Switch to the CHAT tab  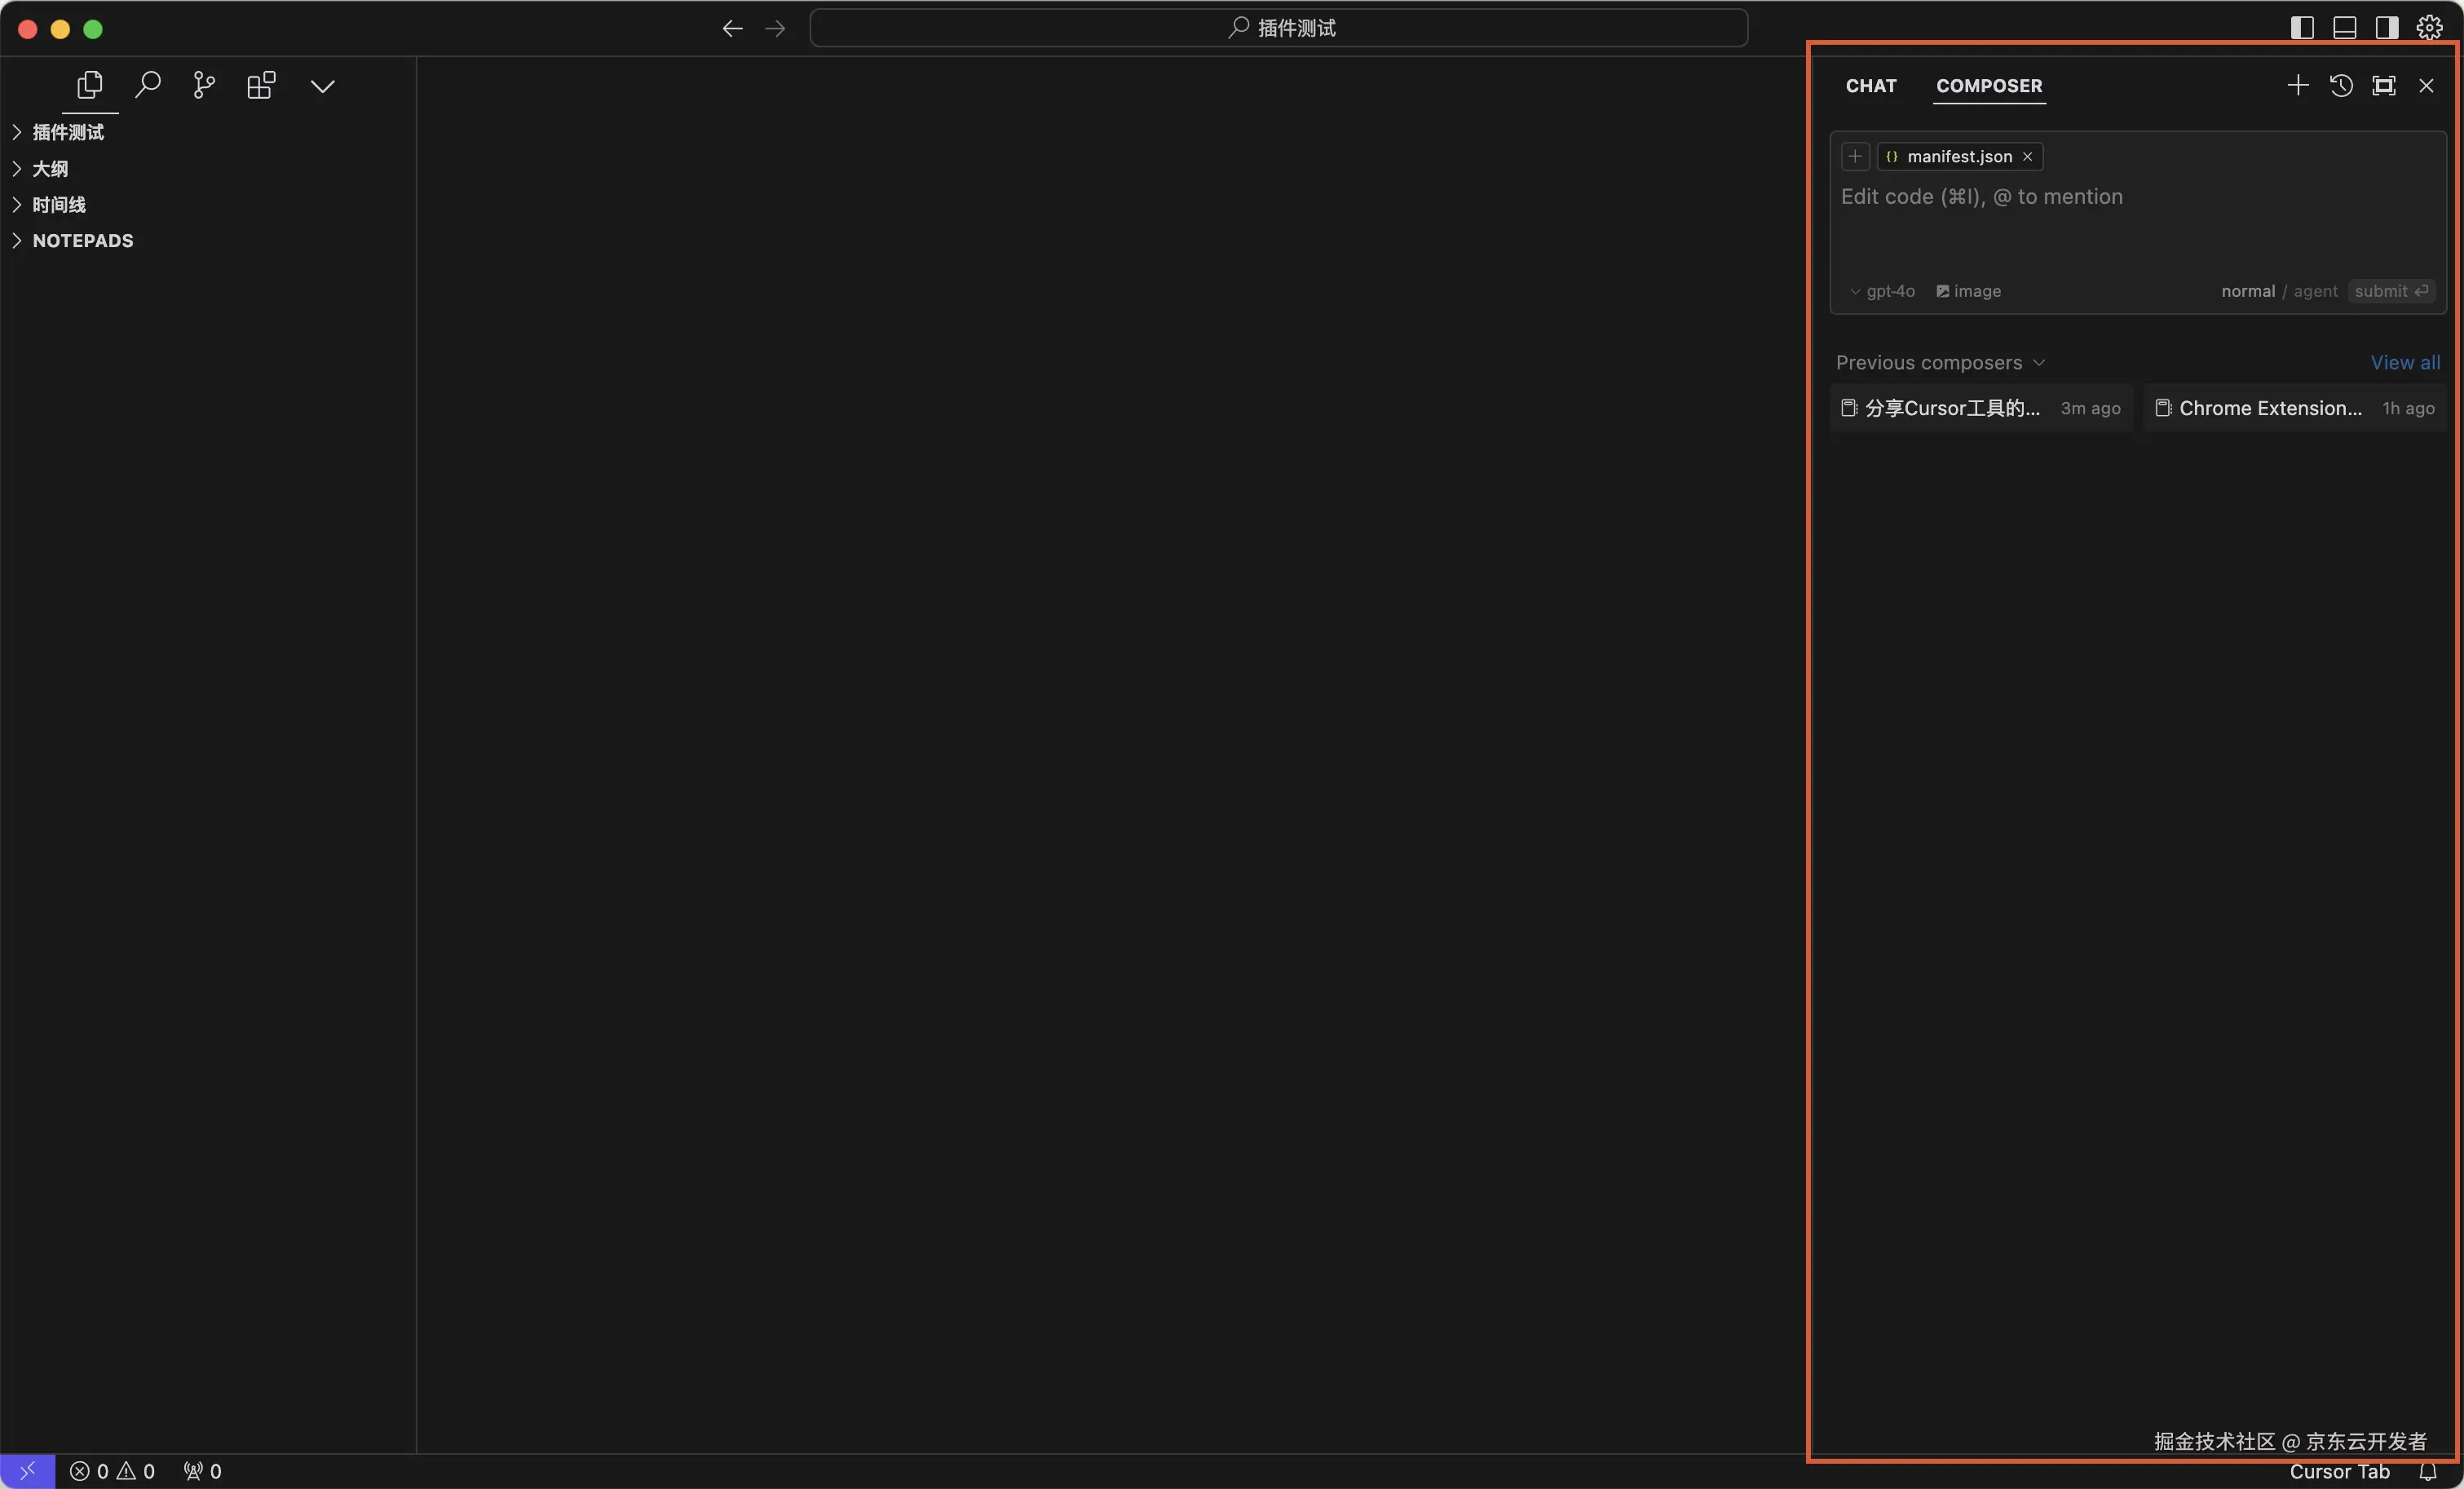1870,86
